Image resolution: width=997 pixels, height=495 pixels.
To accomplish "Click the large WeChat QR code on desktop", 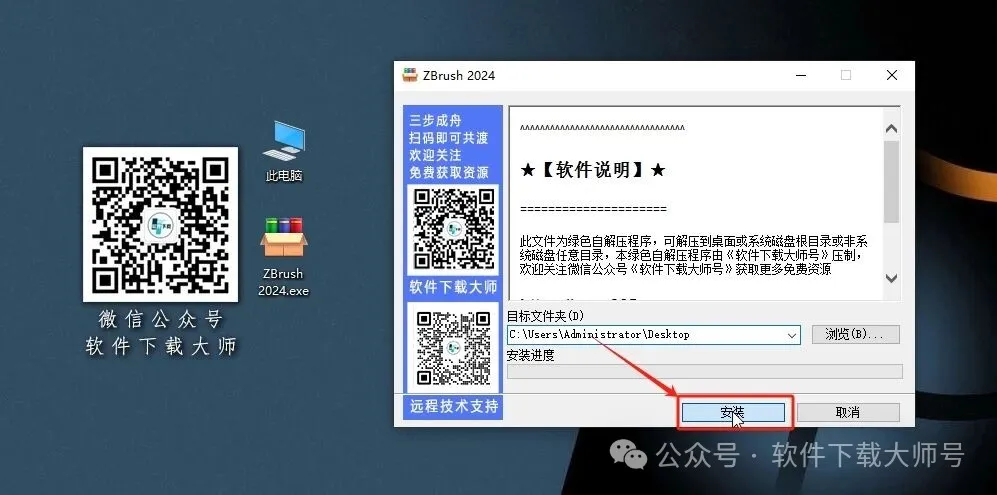I will click(x=160, y=225).
